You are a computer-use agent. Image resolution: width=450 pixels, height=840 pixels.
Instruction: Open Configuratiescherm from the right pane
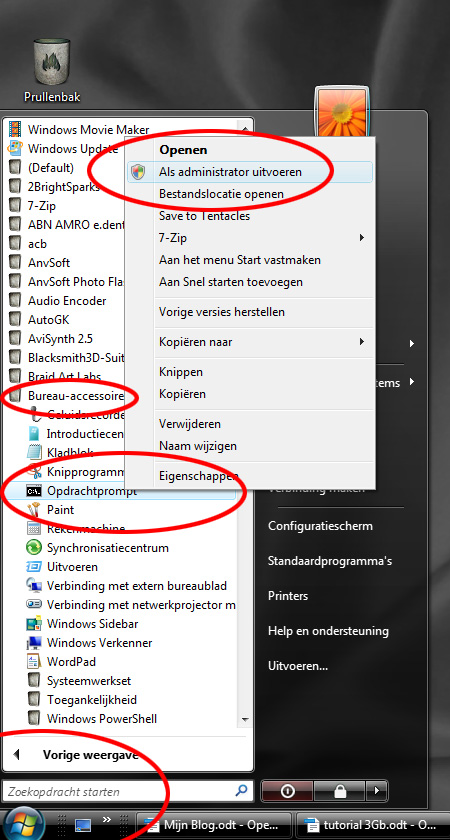tap(320, 526)
